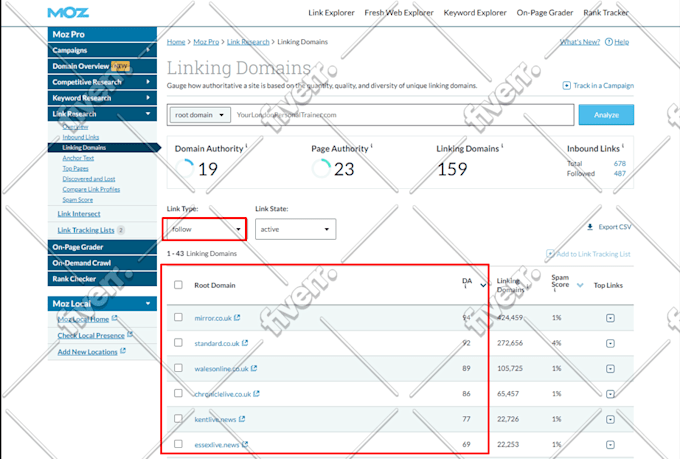
Task: Expand Top Links for walesonline.co.uk
Action: [x=610, y=369]
